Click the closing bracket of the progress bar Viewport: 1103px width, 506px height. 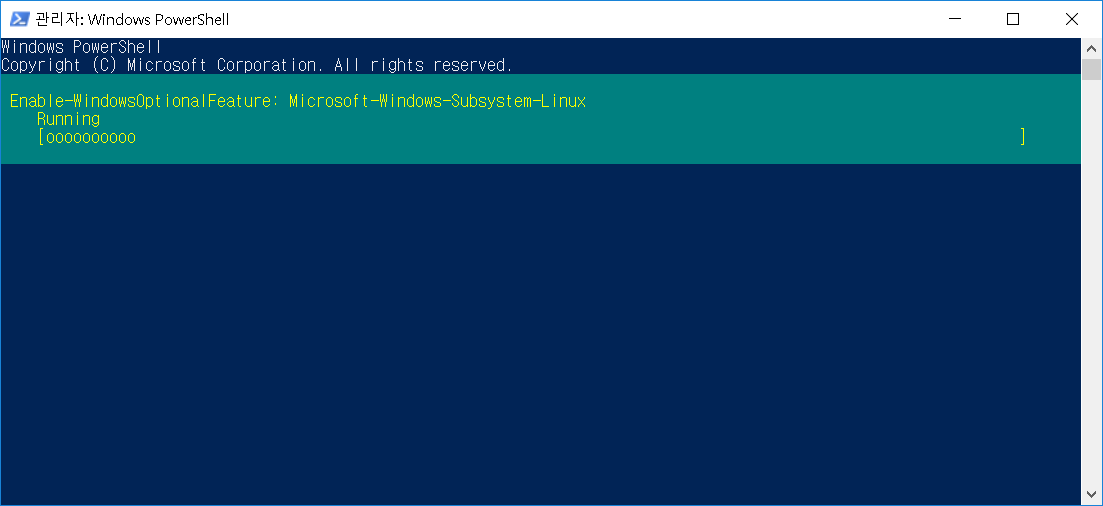[x=1022, y=137]
